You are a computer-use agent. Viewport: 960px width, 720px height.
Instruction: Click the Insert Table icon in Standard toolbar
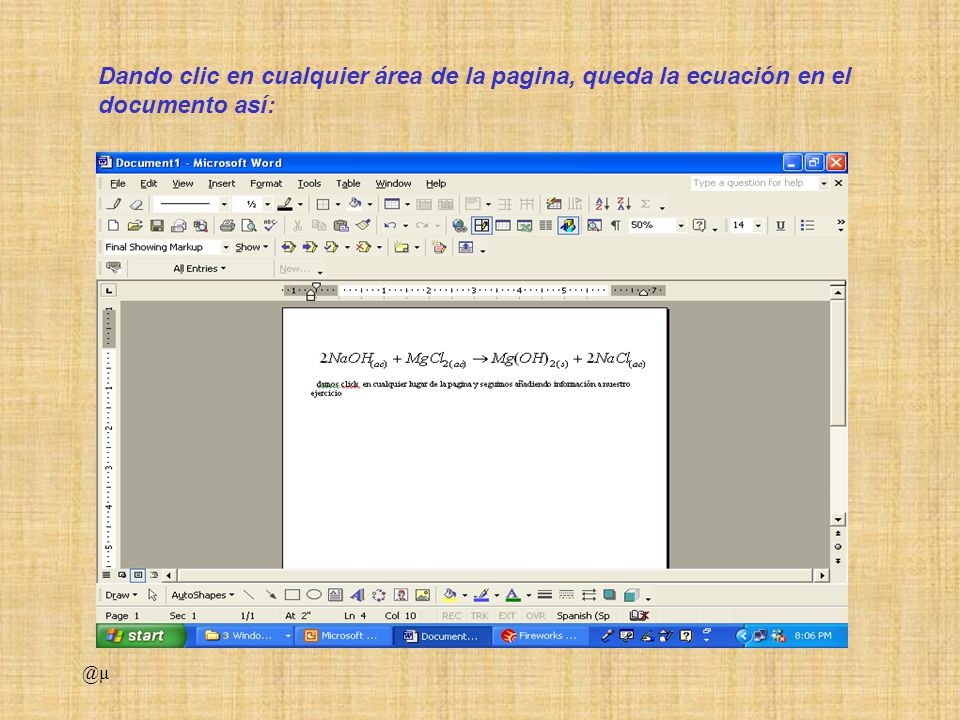503,225
